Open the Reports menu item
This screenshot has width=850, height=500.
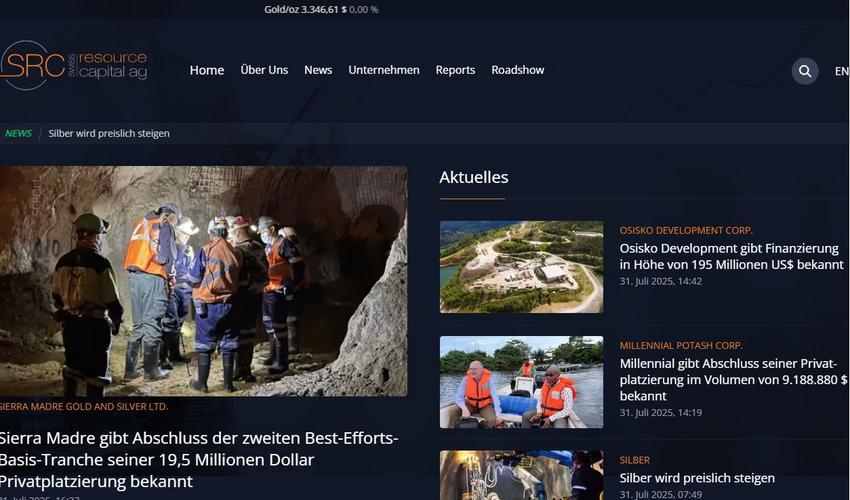pos(455,70)
